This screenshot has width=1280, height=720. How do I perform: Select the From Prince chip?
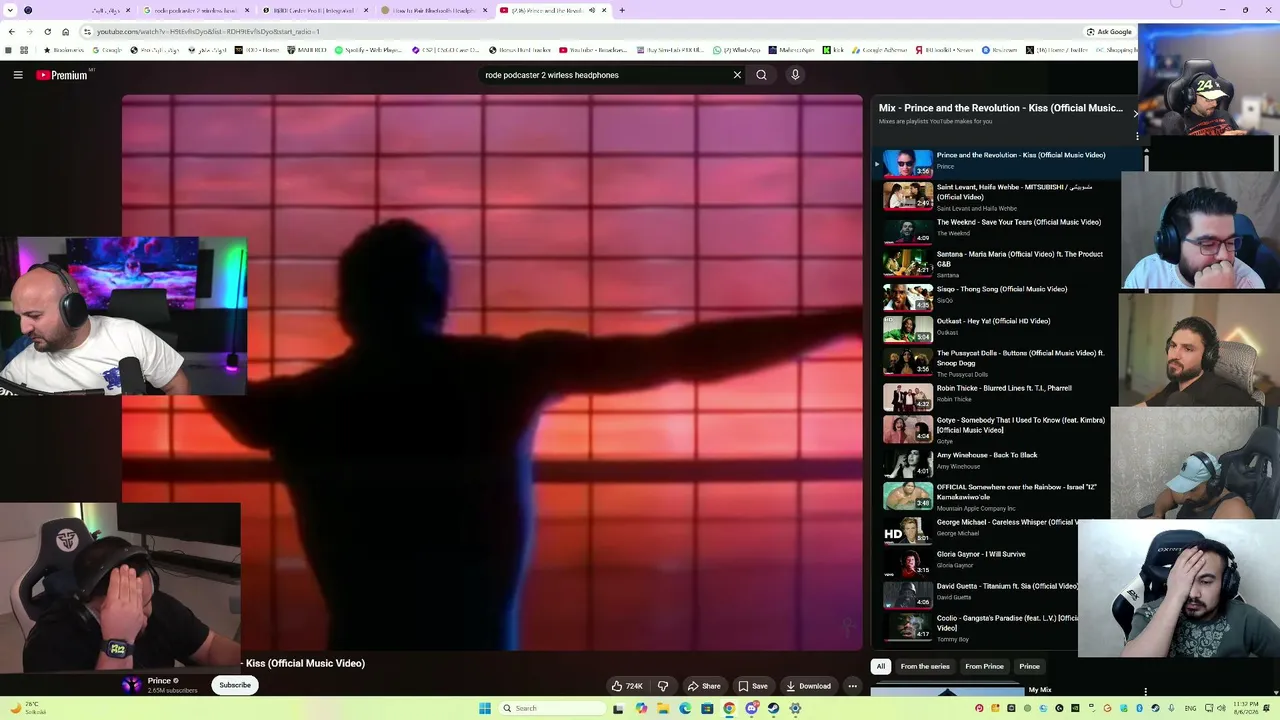click(x=984, y=666)
